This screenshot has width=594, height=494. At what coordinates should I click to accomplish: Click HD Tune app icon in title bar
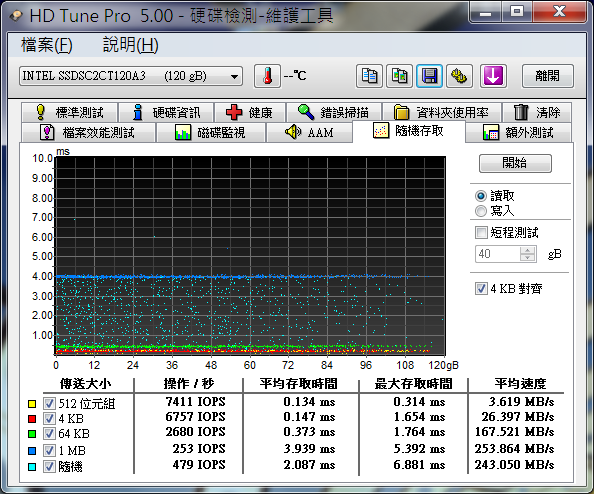[x=16, y=15]
